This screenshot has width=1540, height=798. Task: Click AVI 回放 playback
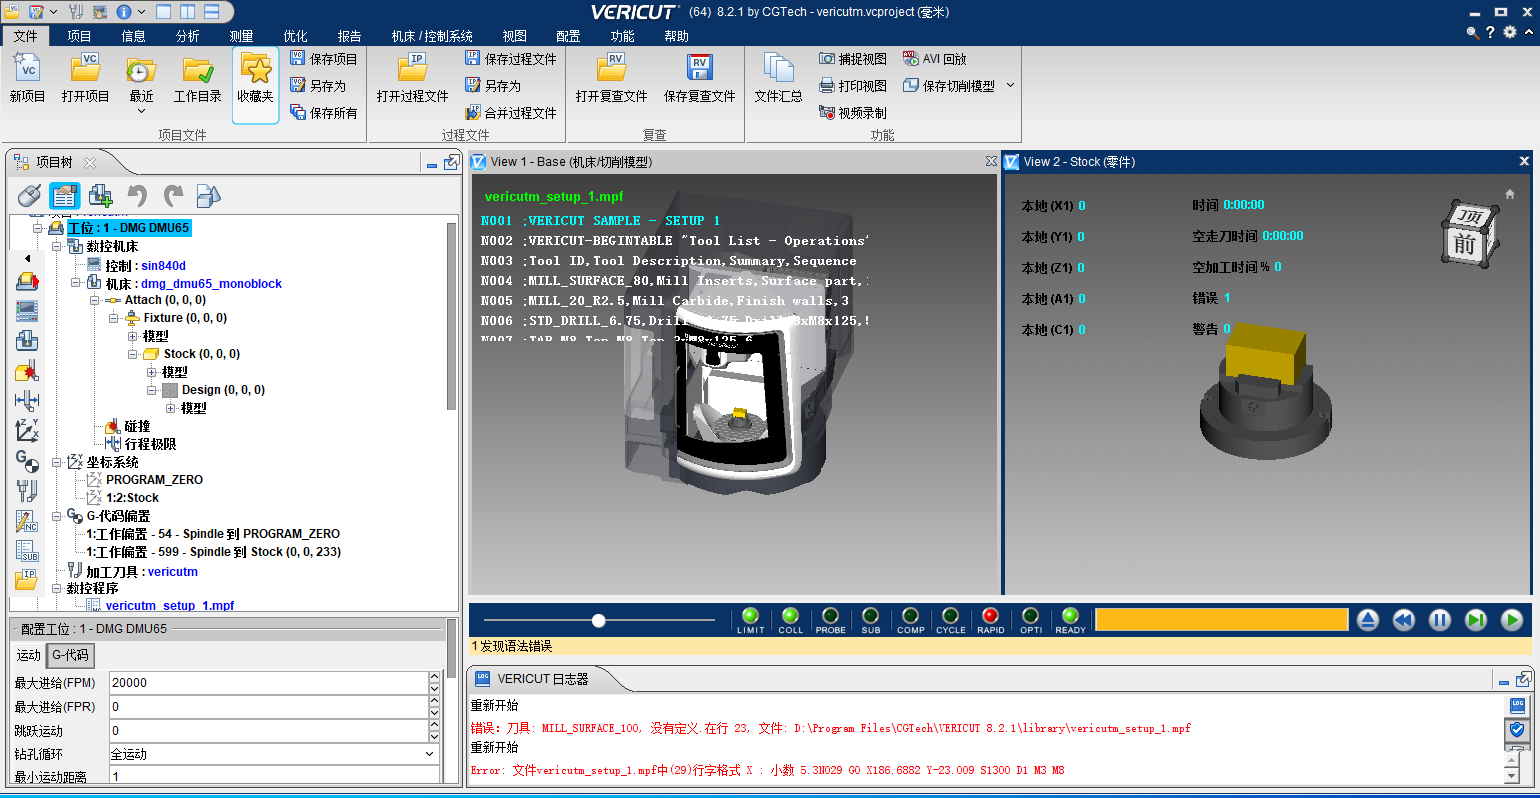click(x=934, y=59)
